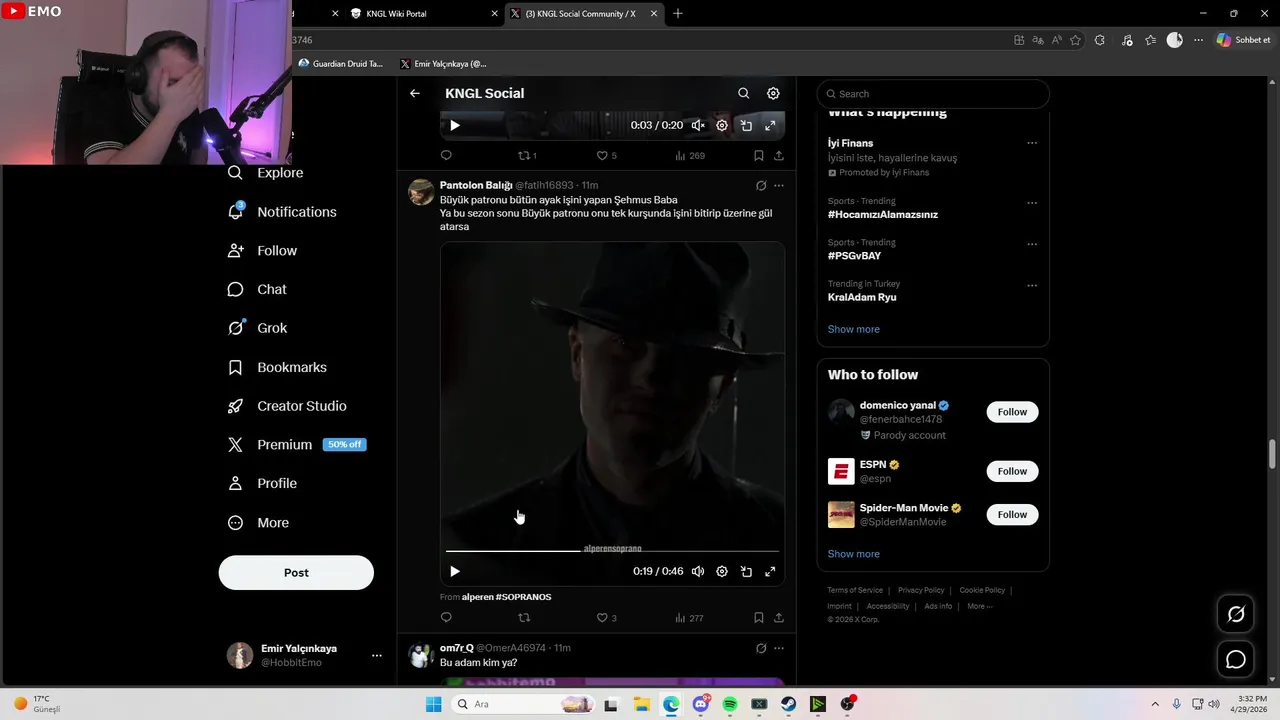
Task: Open Copilot Sohbet et button
Action: pos(1243,40)
